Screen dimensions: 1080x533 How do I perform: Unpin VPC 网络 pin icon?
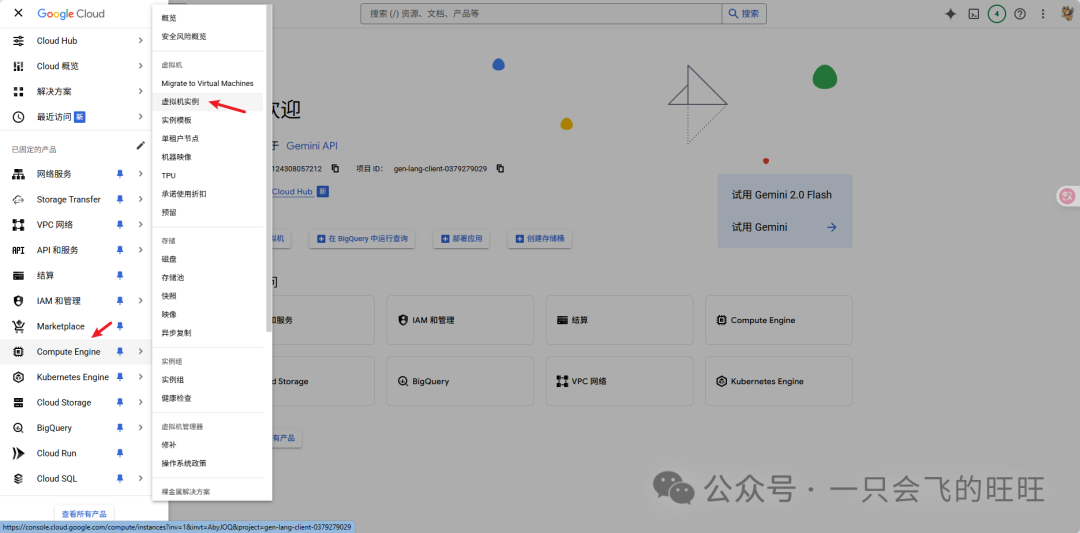(x=120, y=224)
